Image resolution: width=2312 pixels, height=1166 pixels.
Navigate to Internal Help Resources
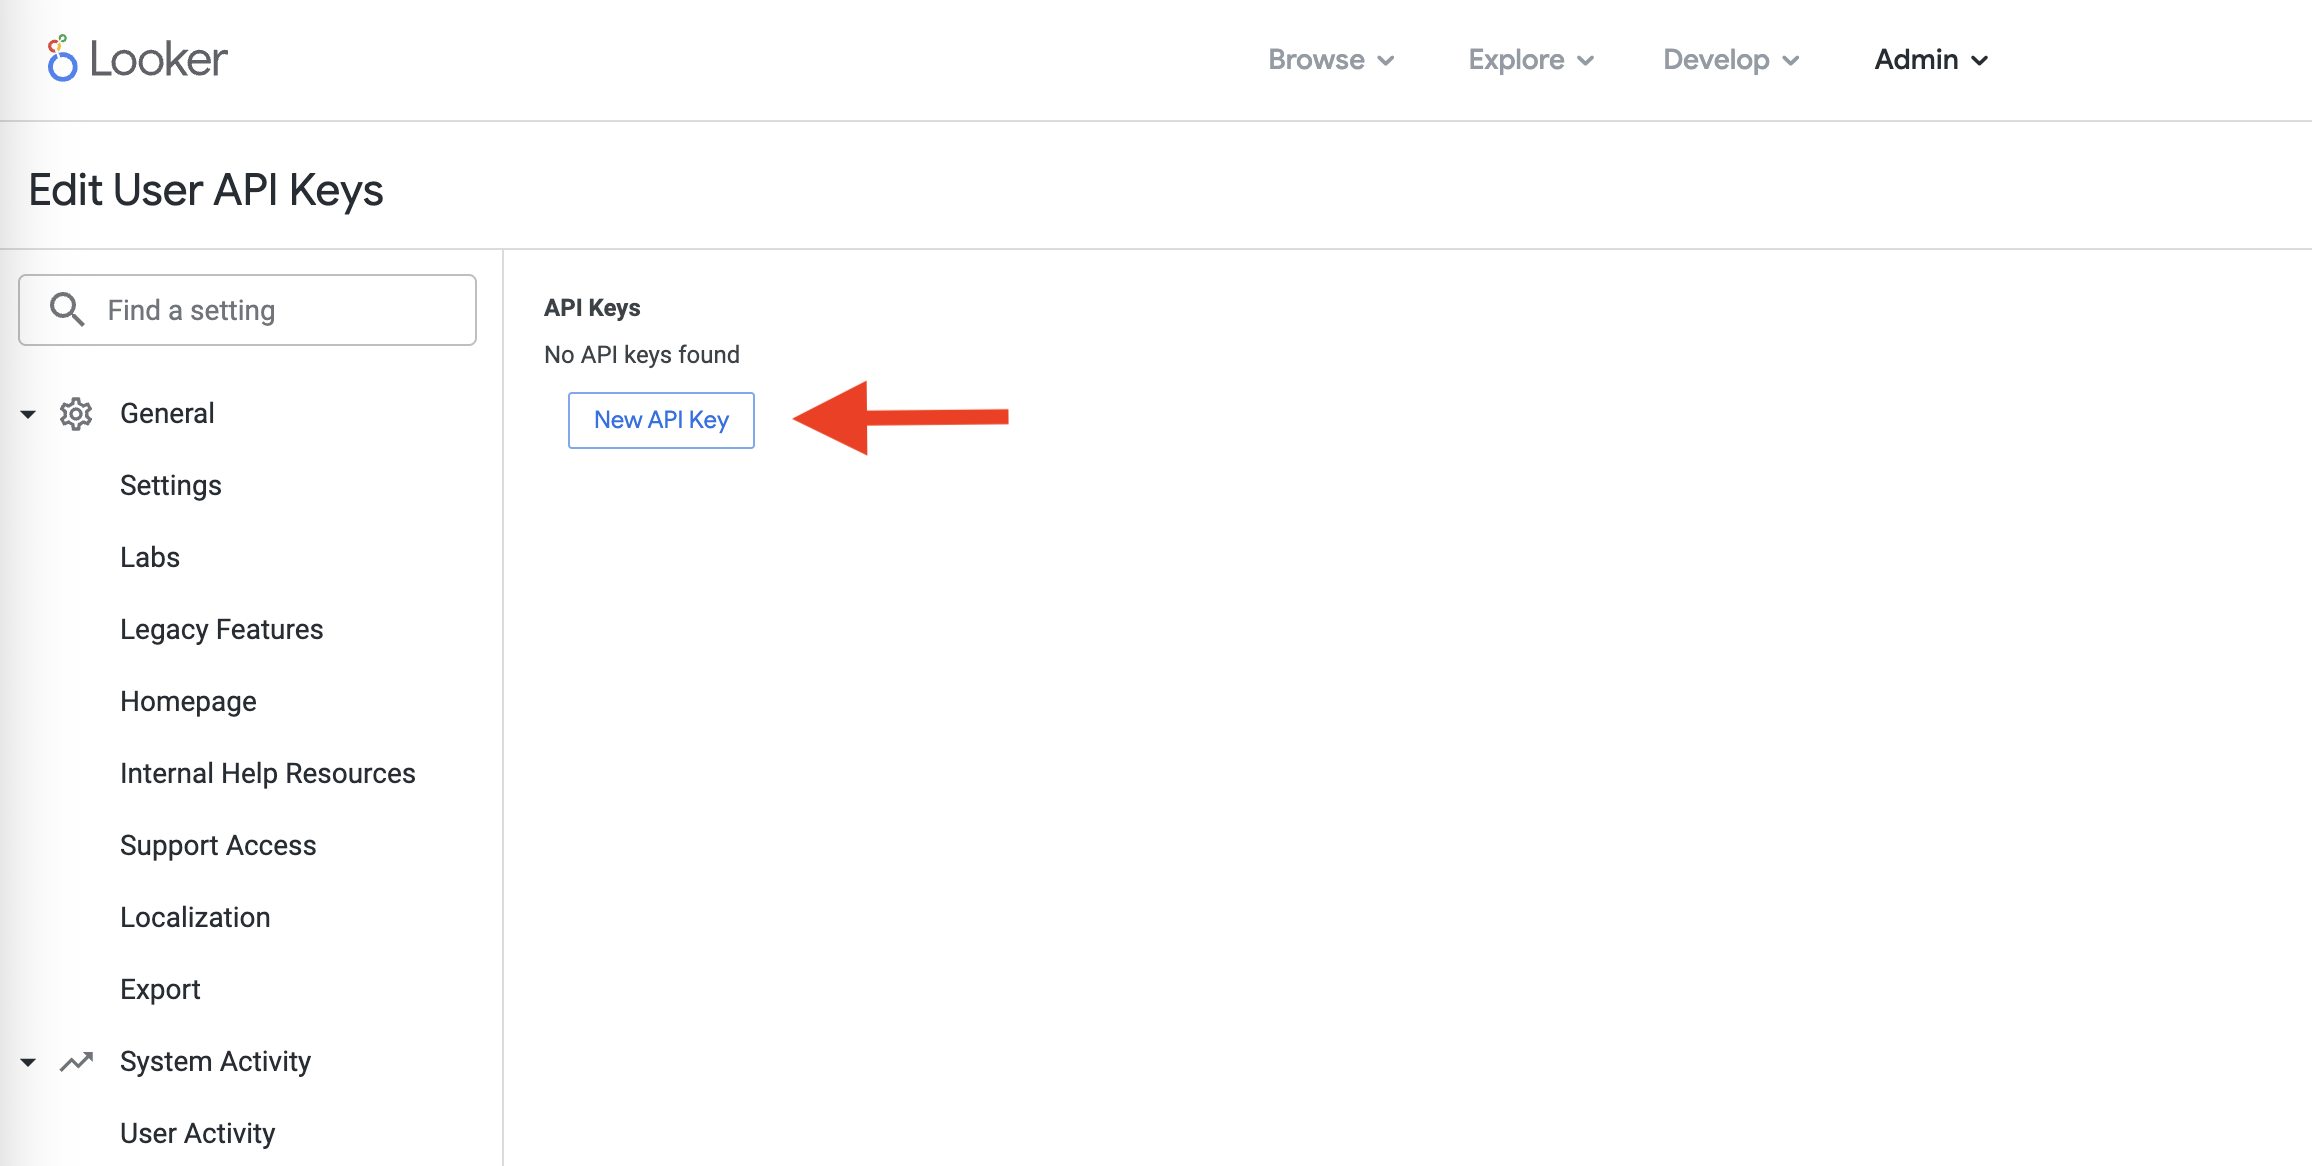267,774
